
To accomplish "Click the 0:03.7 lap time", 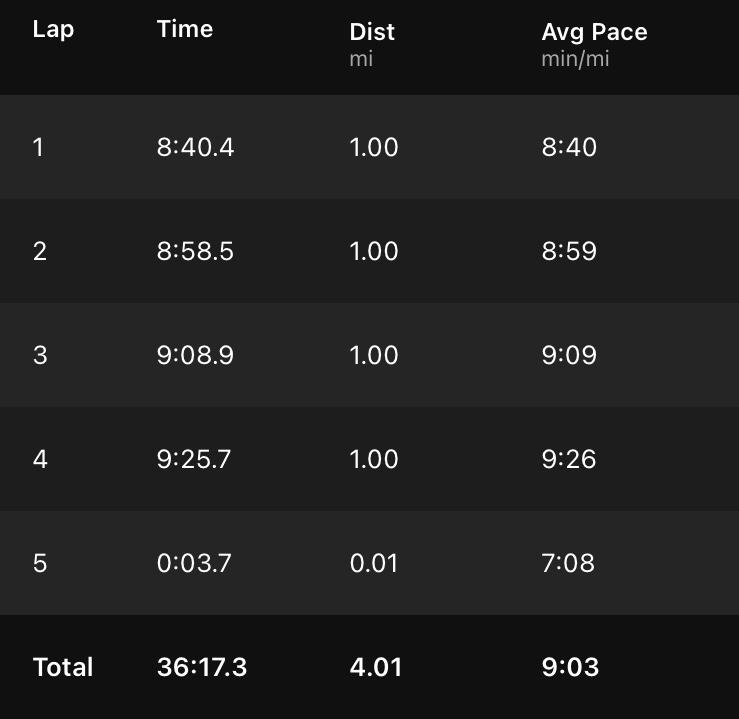I will [194, 563].
